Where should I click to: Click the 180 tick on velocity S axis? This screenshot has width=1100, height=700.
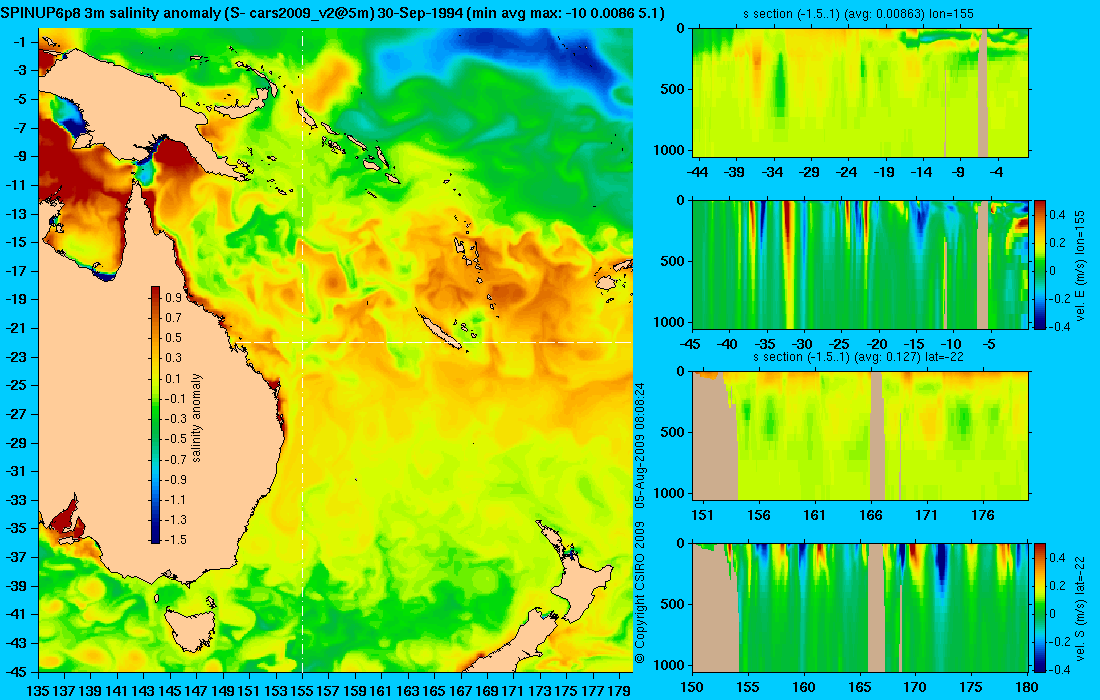click(1027, 687)
